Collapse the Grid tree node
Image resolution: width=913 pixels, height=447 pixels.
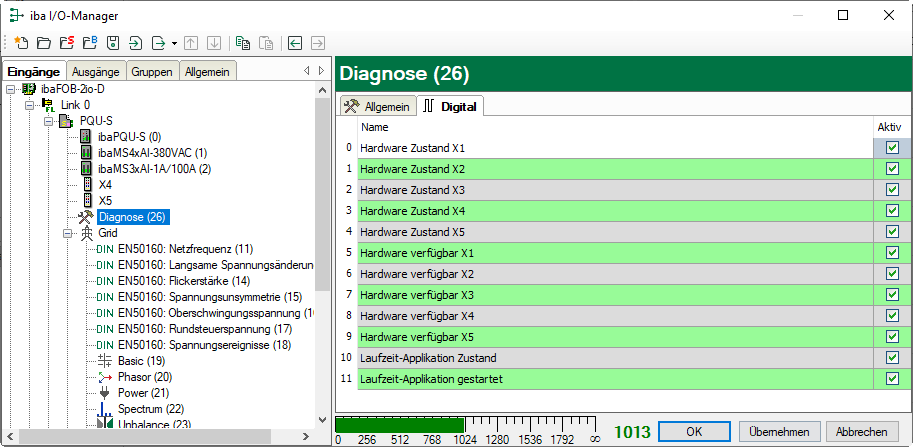[x=69, y=233]
